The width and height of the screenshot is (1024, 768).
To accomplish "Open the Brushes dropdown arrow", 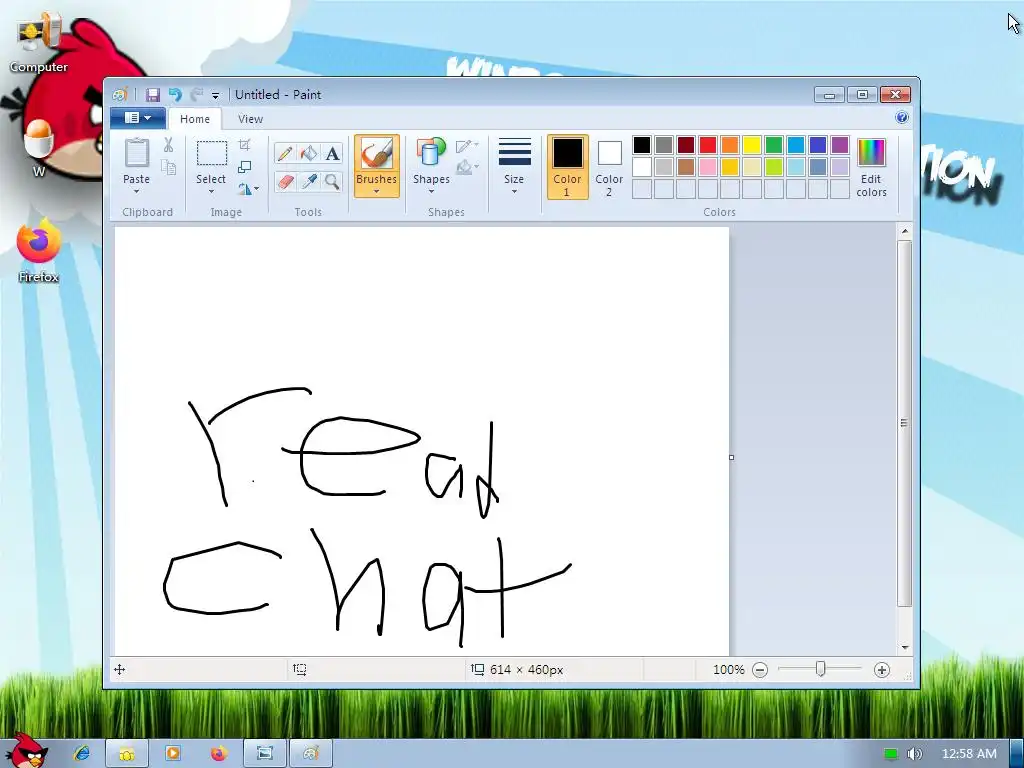I will pos(377,192).
